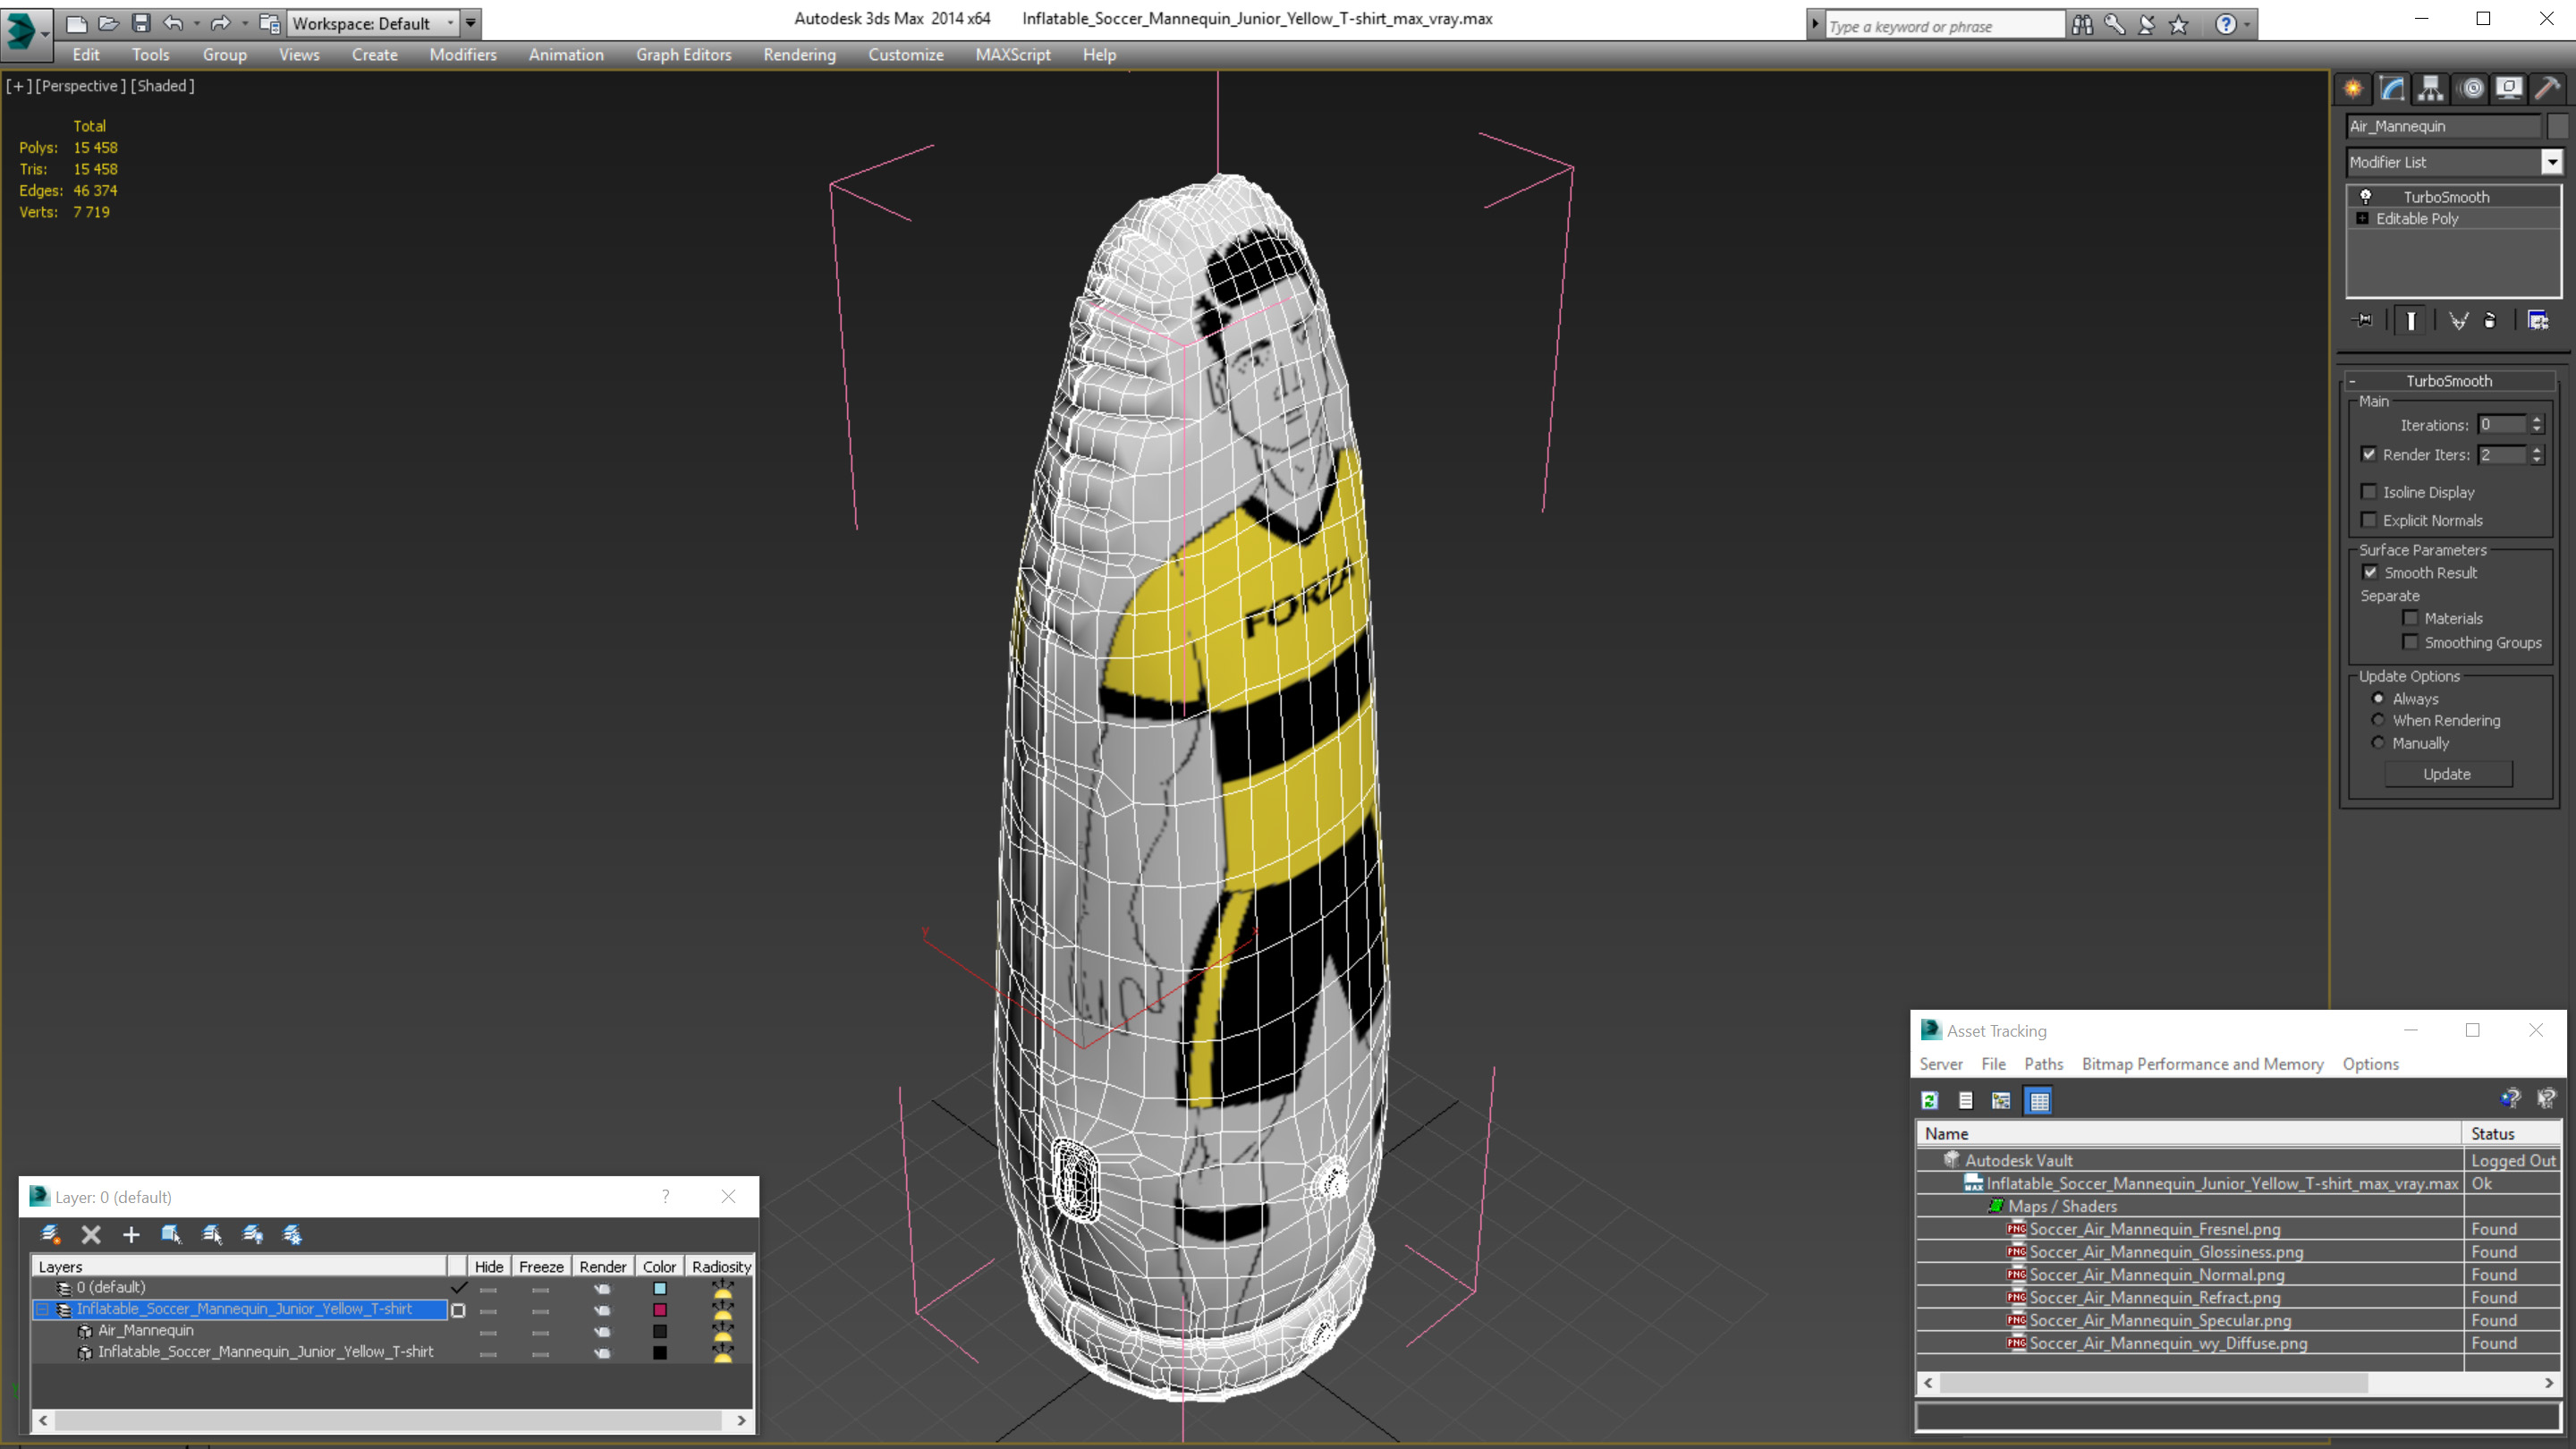
Task: Open Configure Modifier Sets icon
Action: coord(2538,320)
